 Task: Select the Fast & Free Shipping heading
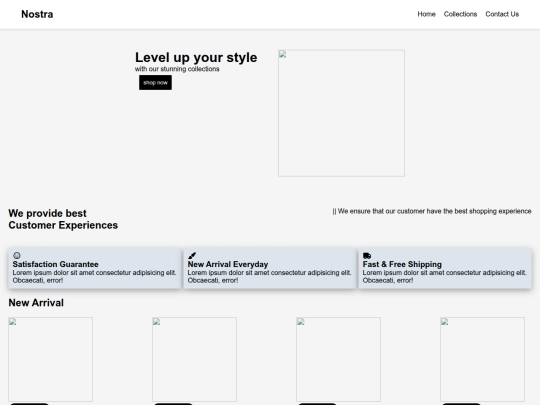pos(402,264)
